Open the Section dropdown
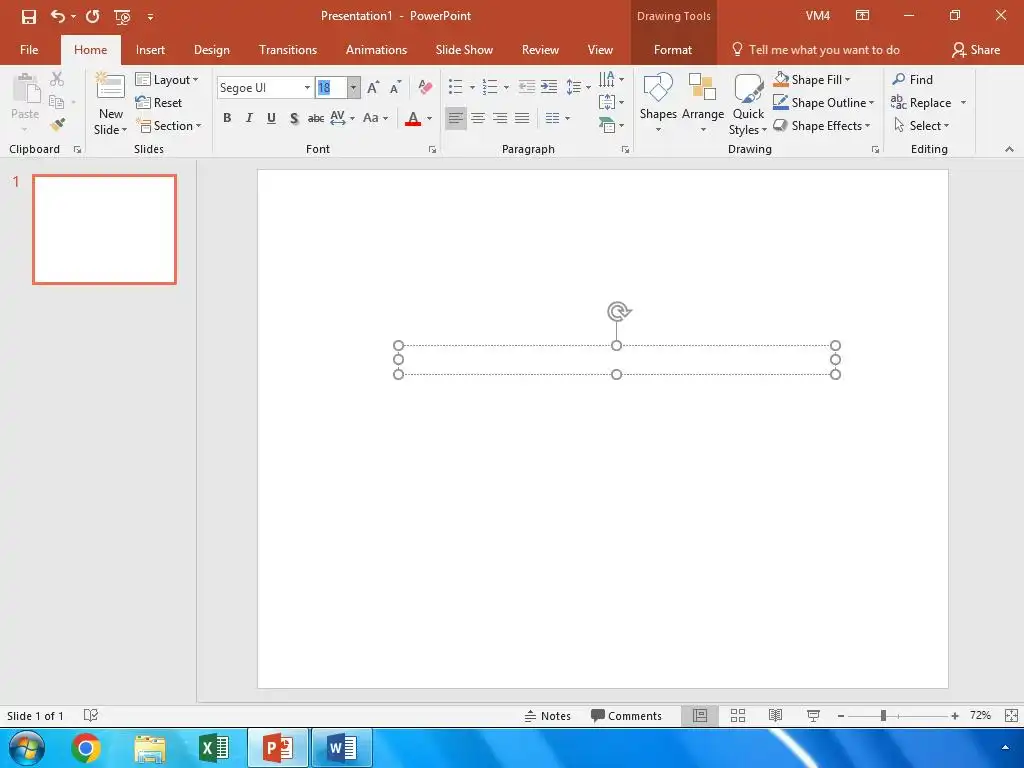Image resolution: width=1024 pixels, height=768 pixels. pos(168,125)
